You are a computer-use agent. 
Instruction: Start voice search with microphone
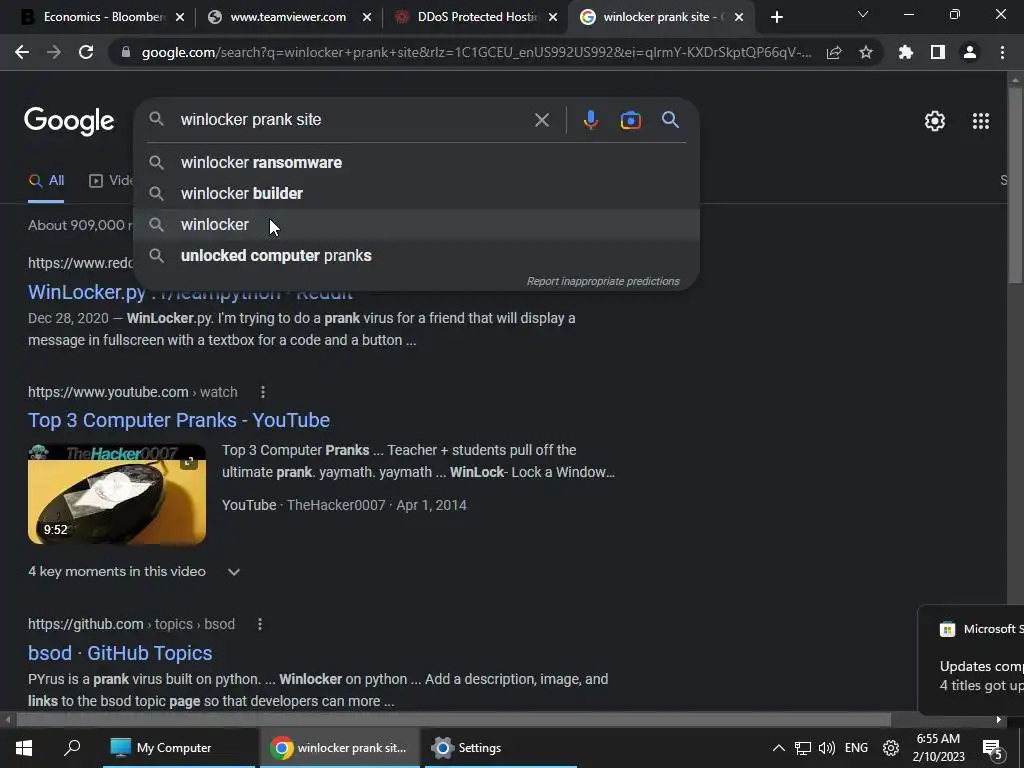[591, 120]
